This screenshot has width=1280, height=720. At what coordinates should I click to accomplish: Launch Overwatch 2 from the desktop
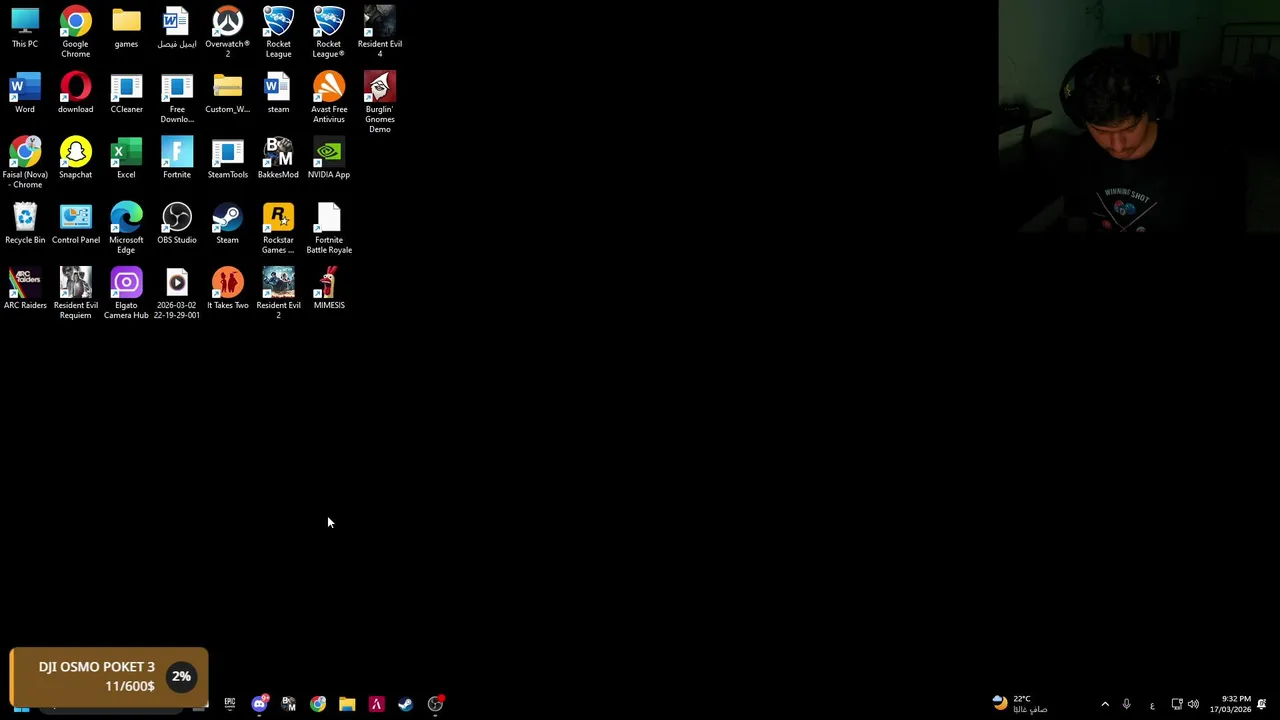click(x=227, y=31)
